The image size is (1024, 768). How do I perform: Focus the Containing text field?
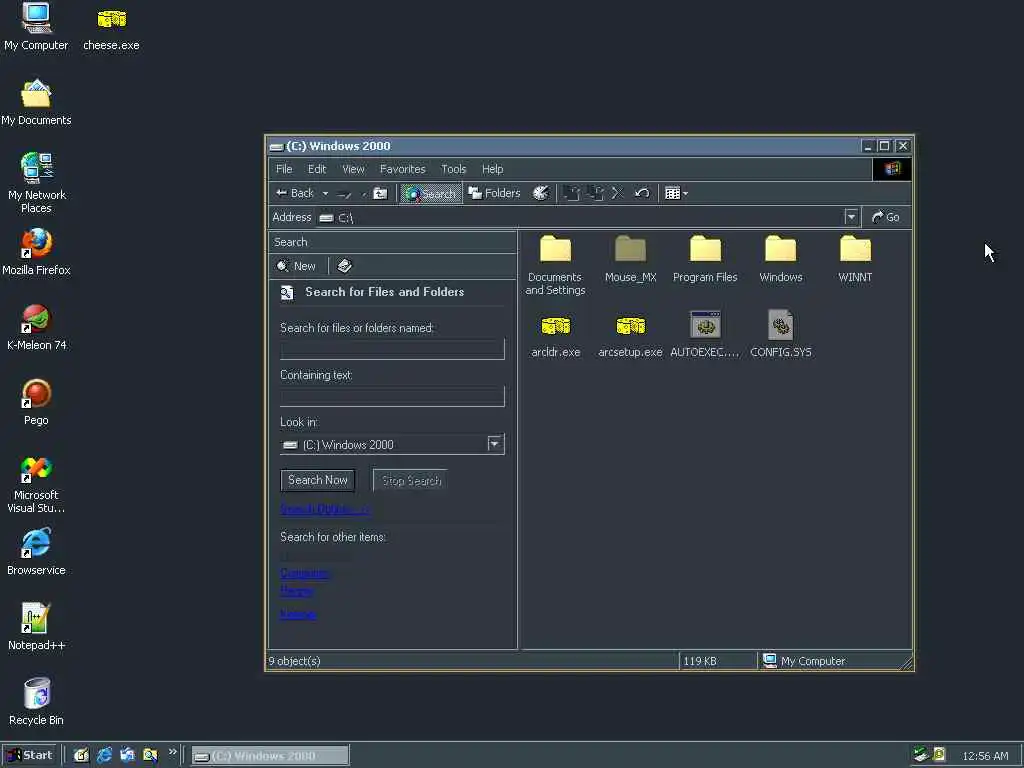click(392, 396)
